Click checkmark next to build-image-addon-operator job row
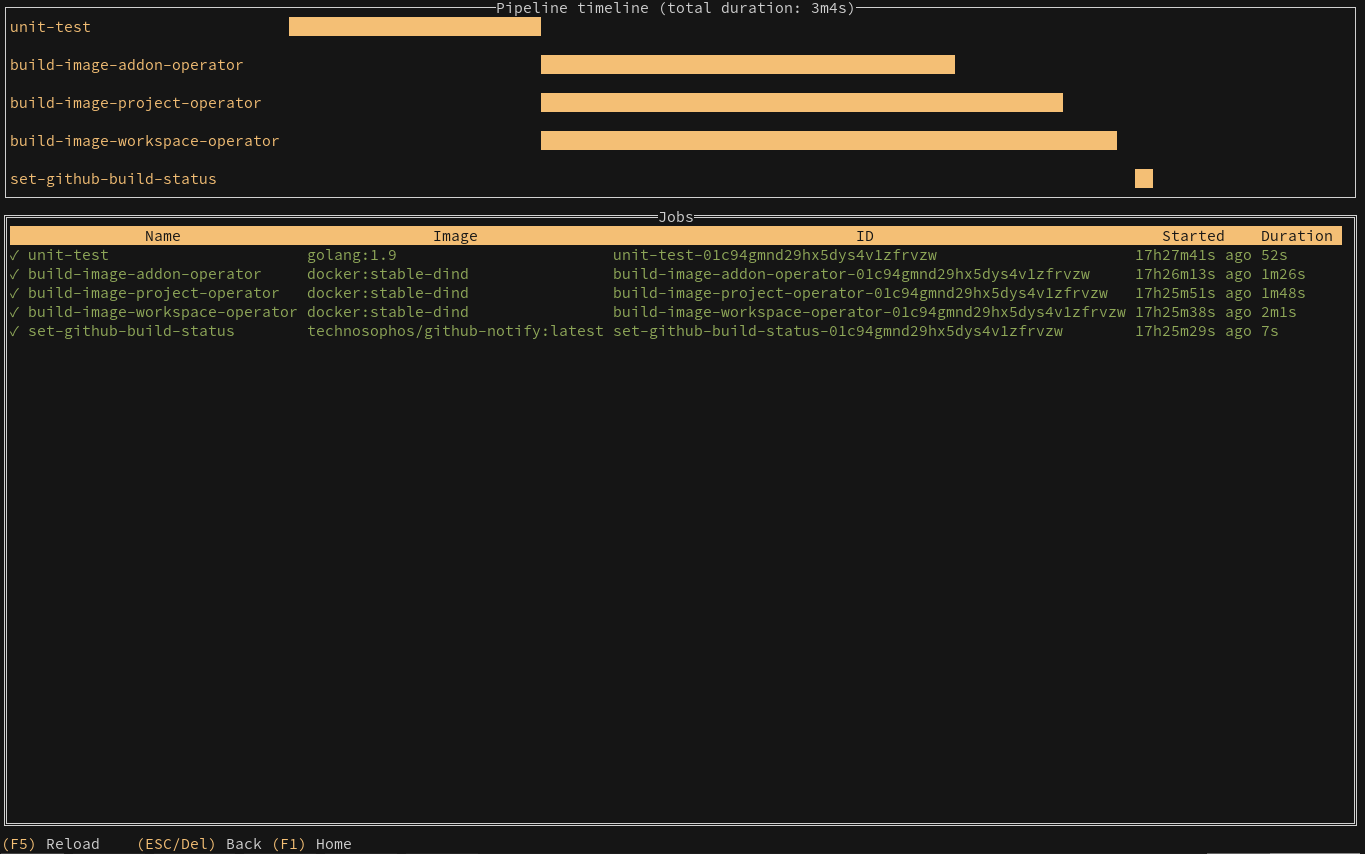The width and height of the screenshot is (1365, 854). (14, 274)
